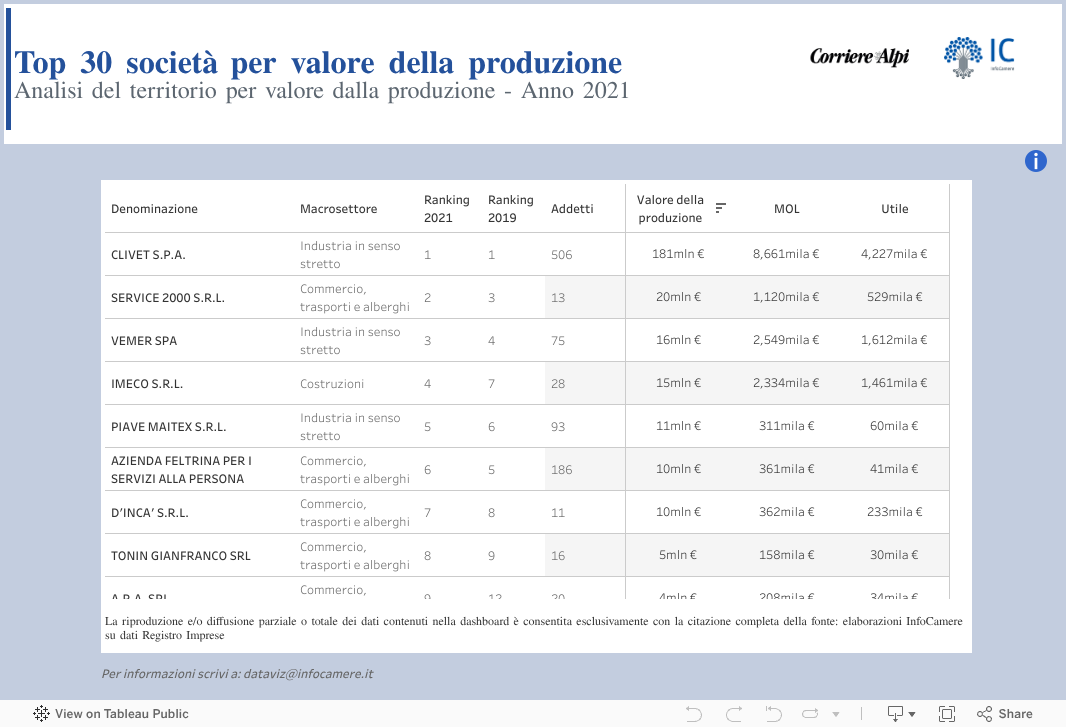Click the sort icon beside Valore della produzione
This screenshot has width=1066, height=727.
click(720, 208)
